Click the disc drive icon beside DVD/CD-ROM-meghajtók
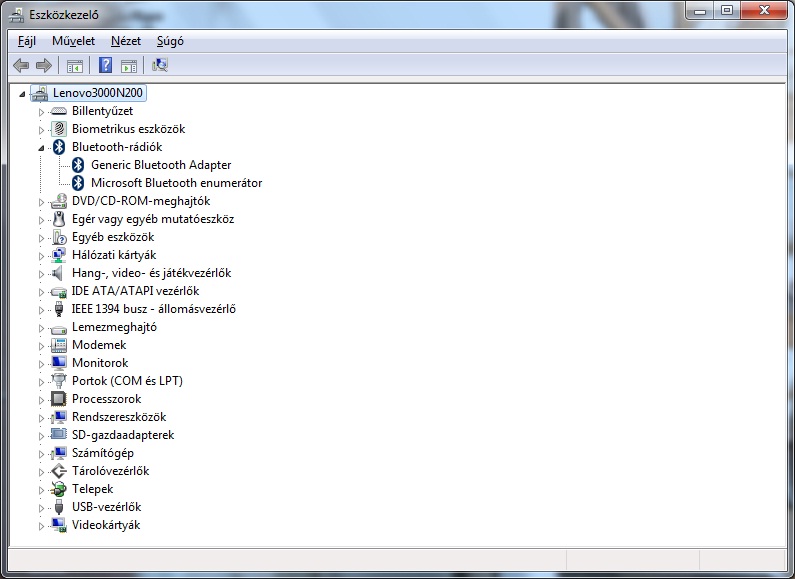Screen dimensions: 795x579 59,201
